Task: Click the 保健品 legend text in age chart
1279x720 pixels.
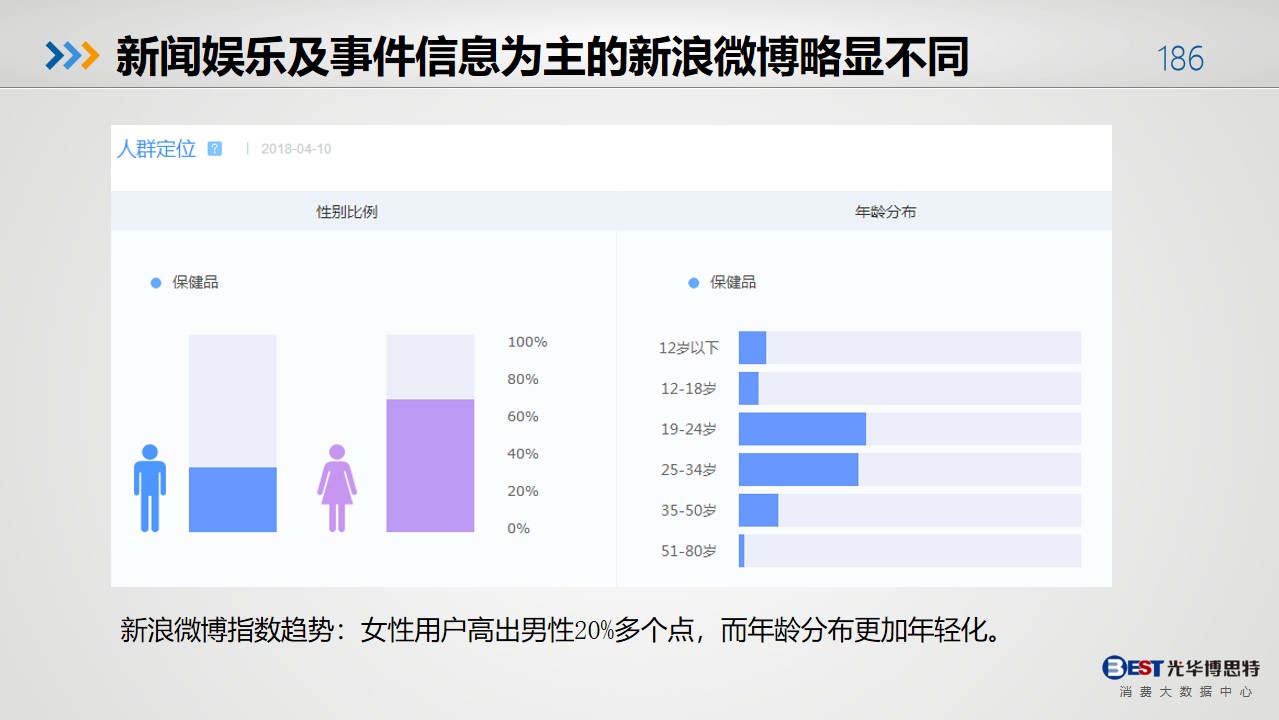Action: pos(733,283)
